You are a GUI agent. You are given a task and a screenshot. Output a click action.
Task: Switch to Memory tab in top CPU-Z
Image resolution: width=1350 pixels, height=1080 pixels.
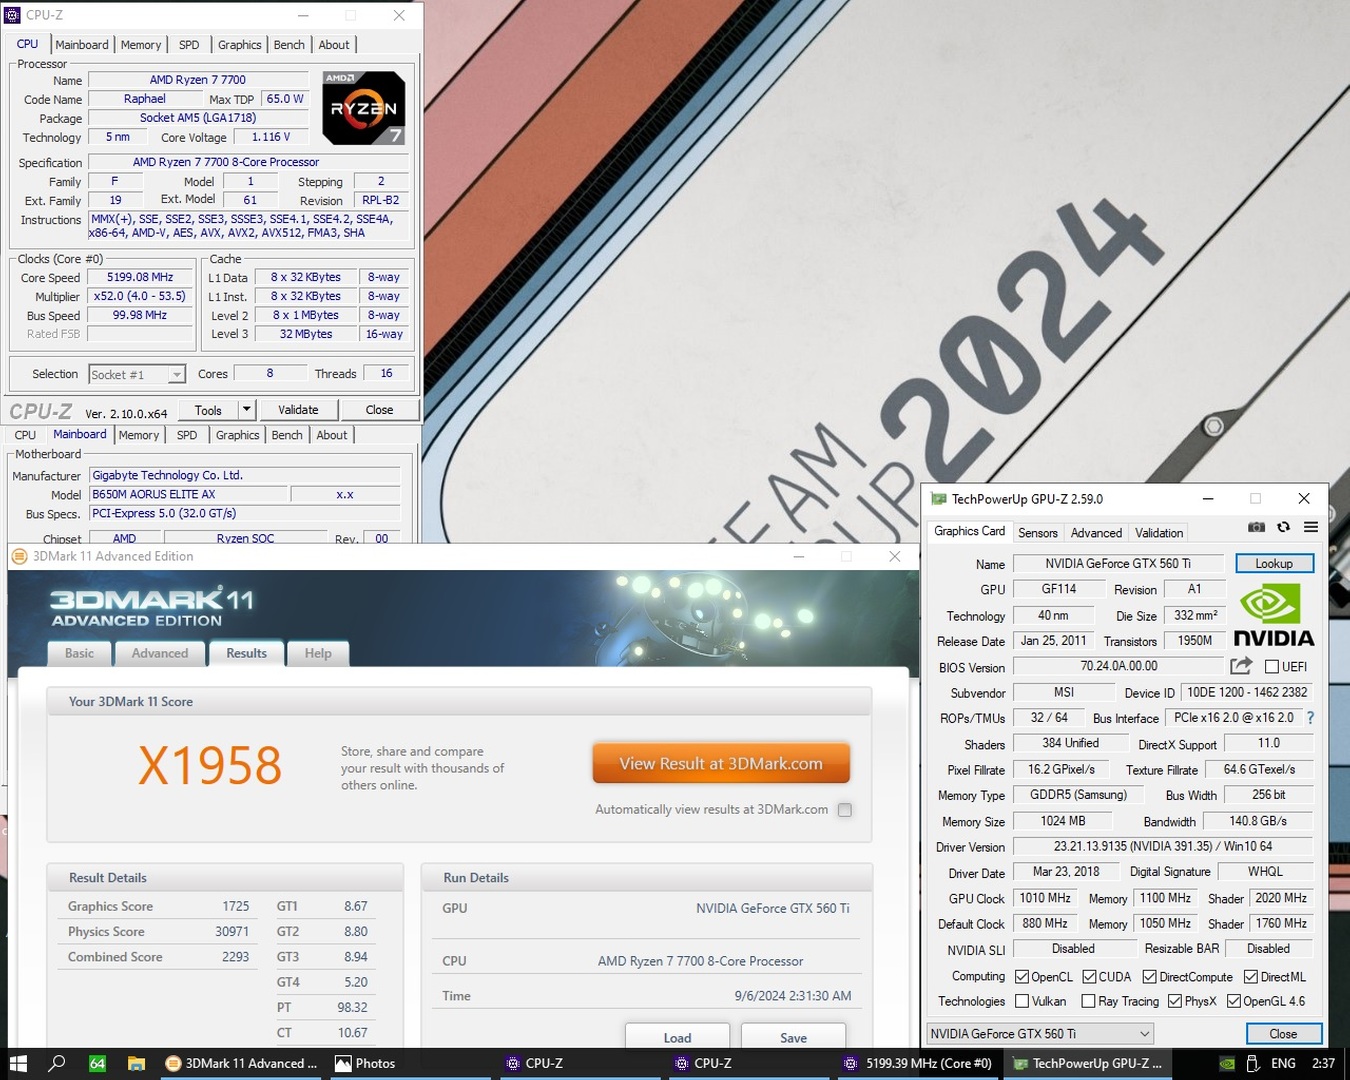click(x=141, y=45)
